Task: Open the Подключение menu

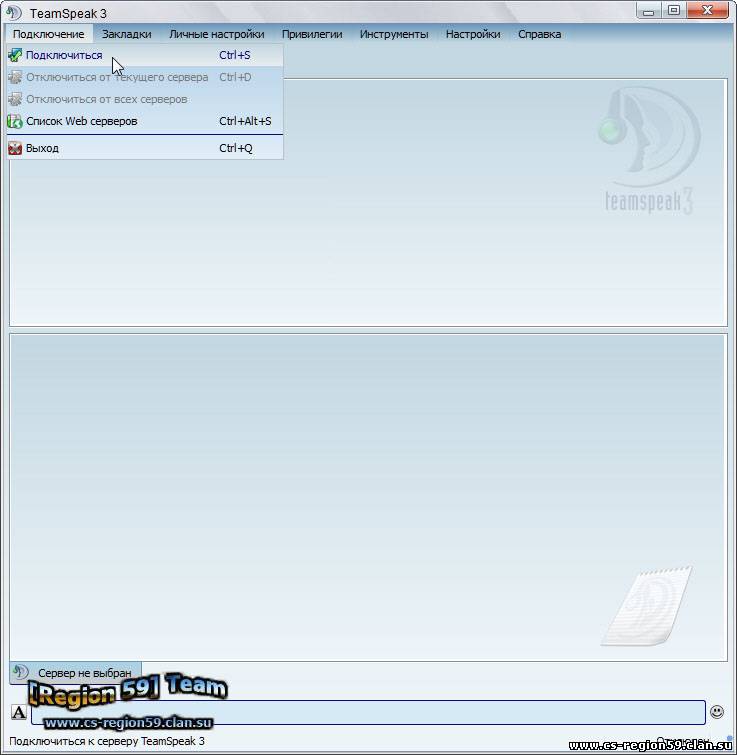Action: [x=49, y=34]
